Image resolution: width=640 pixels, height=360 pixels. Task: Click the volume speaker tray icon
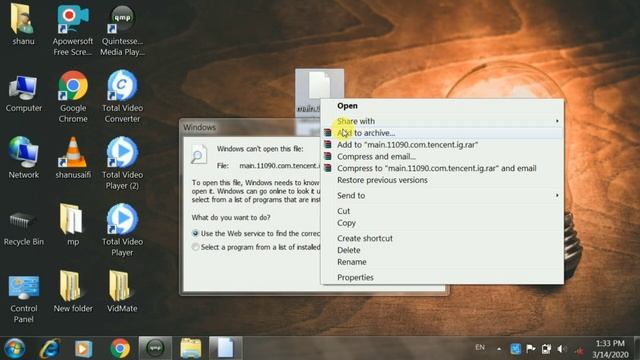coord(562,349)
